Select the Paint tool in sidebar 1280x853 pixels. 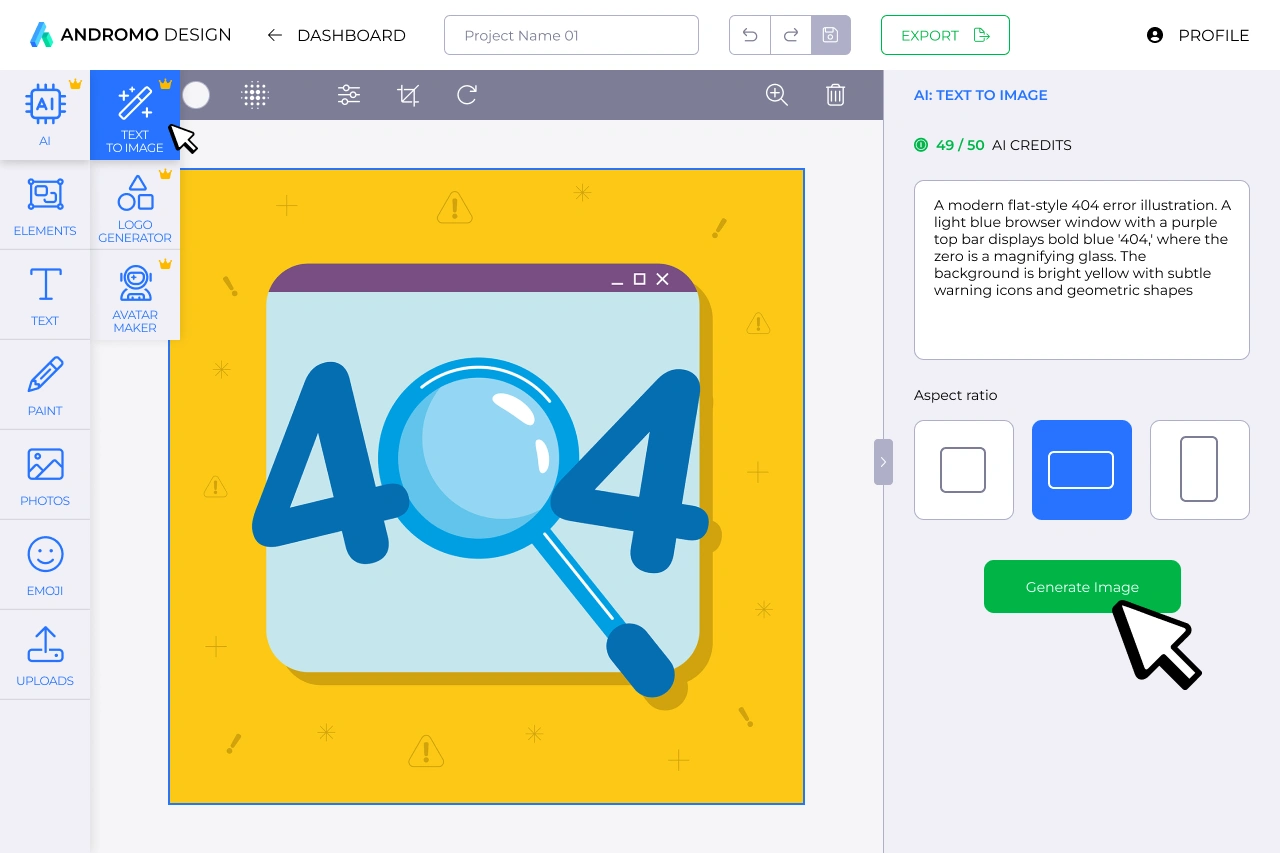point(45,385)
